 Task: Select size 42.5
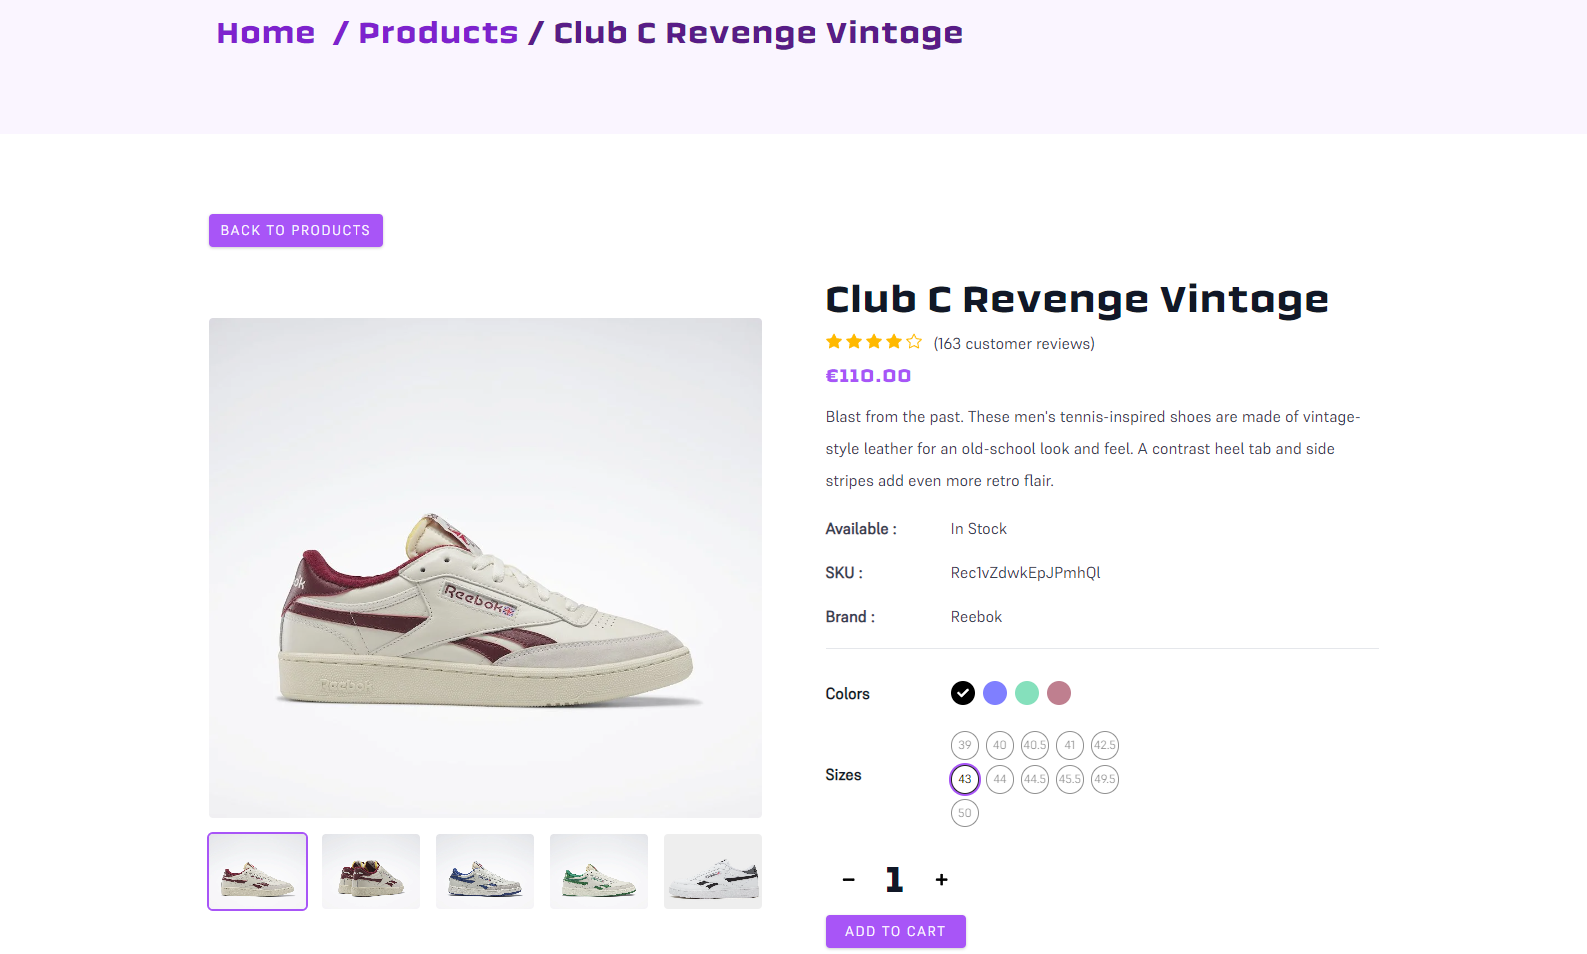coord(1105,745)
